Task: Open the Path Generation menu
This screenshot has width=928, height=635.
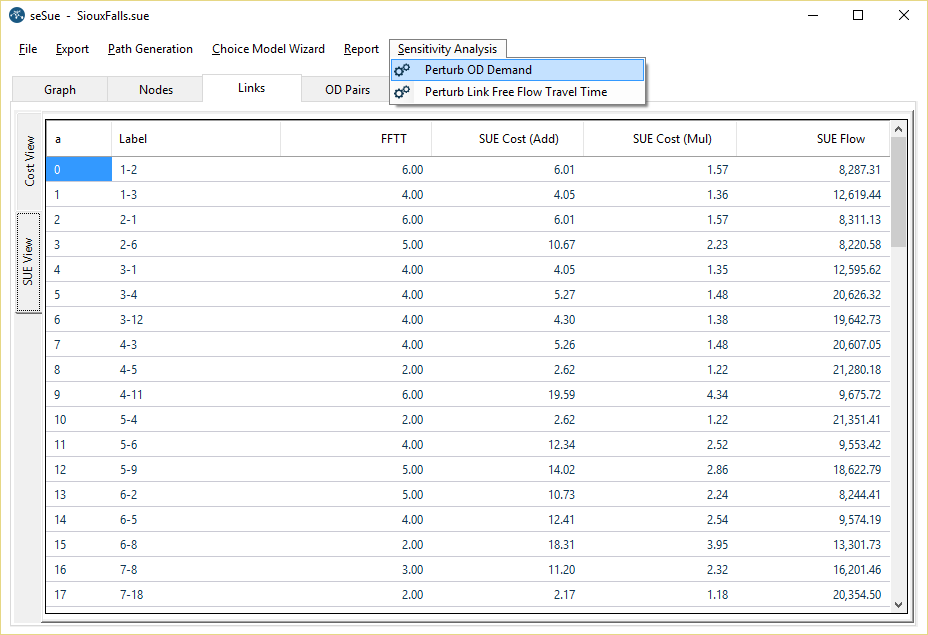Action: tap(150, 49)
